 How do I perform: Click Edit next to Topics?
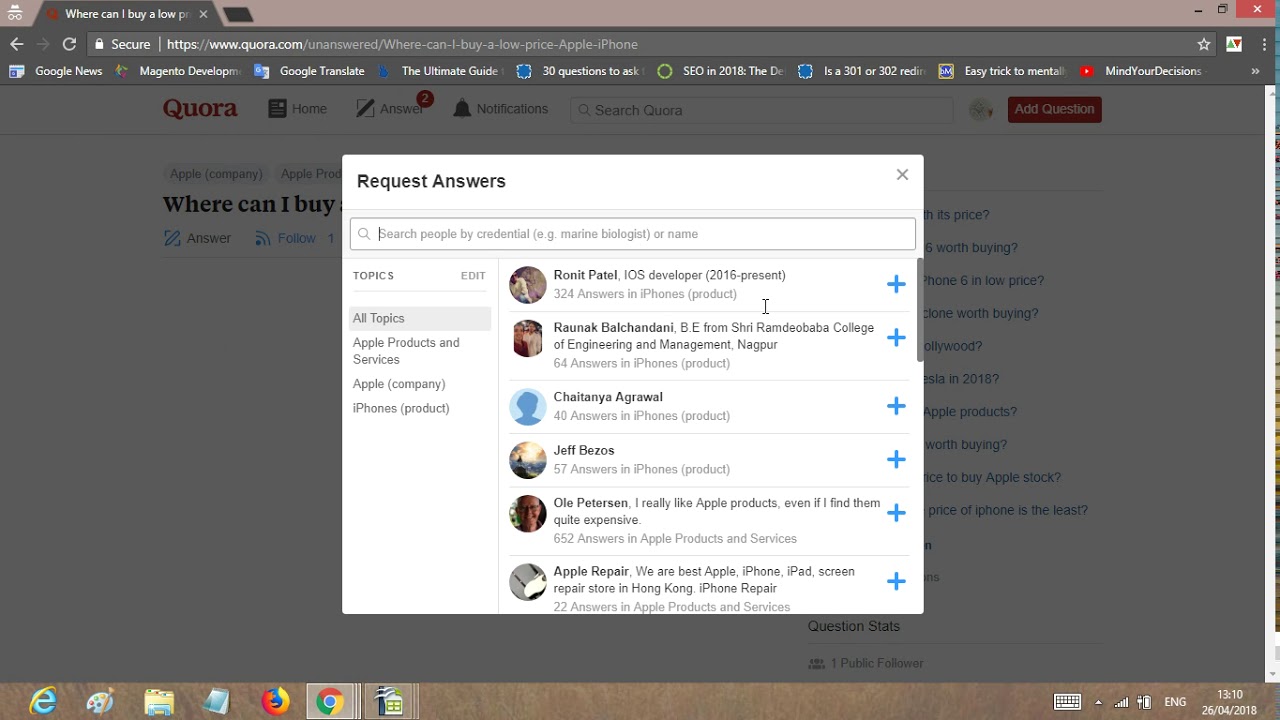click(473, 275)
